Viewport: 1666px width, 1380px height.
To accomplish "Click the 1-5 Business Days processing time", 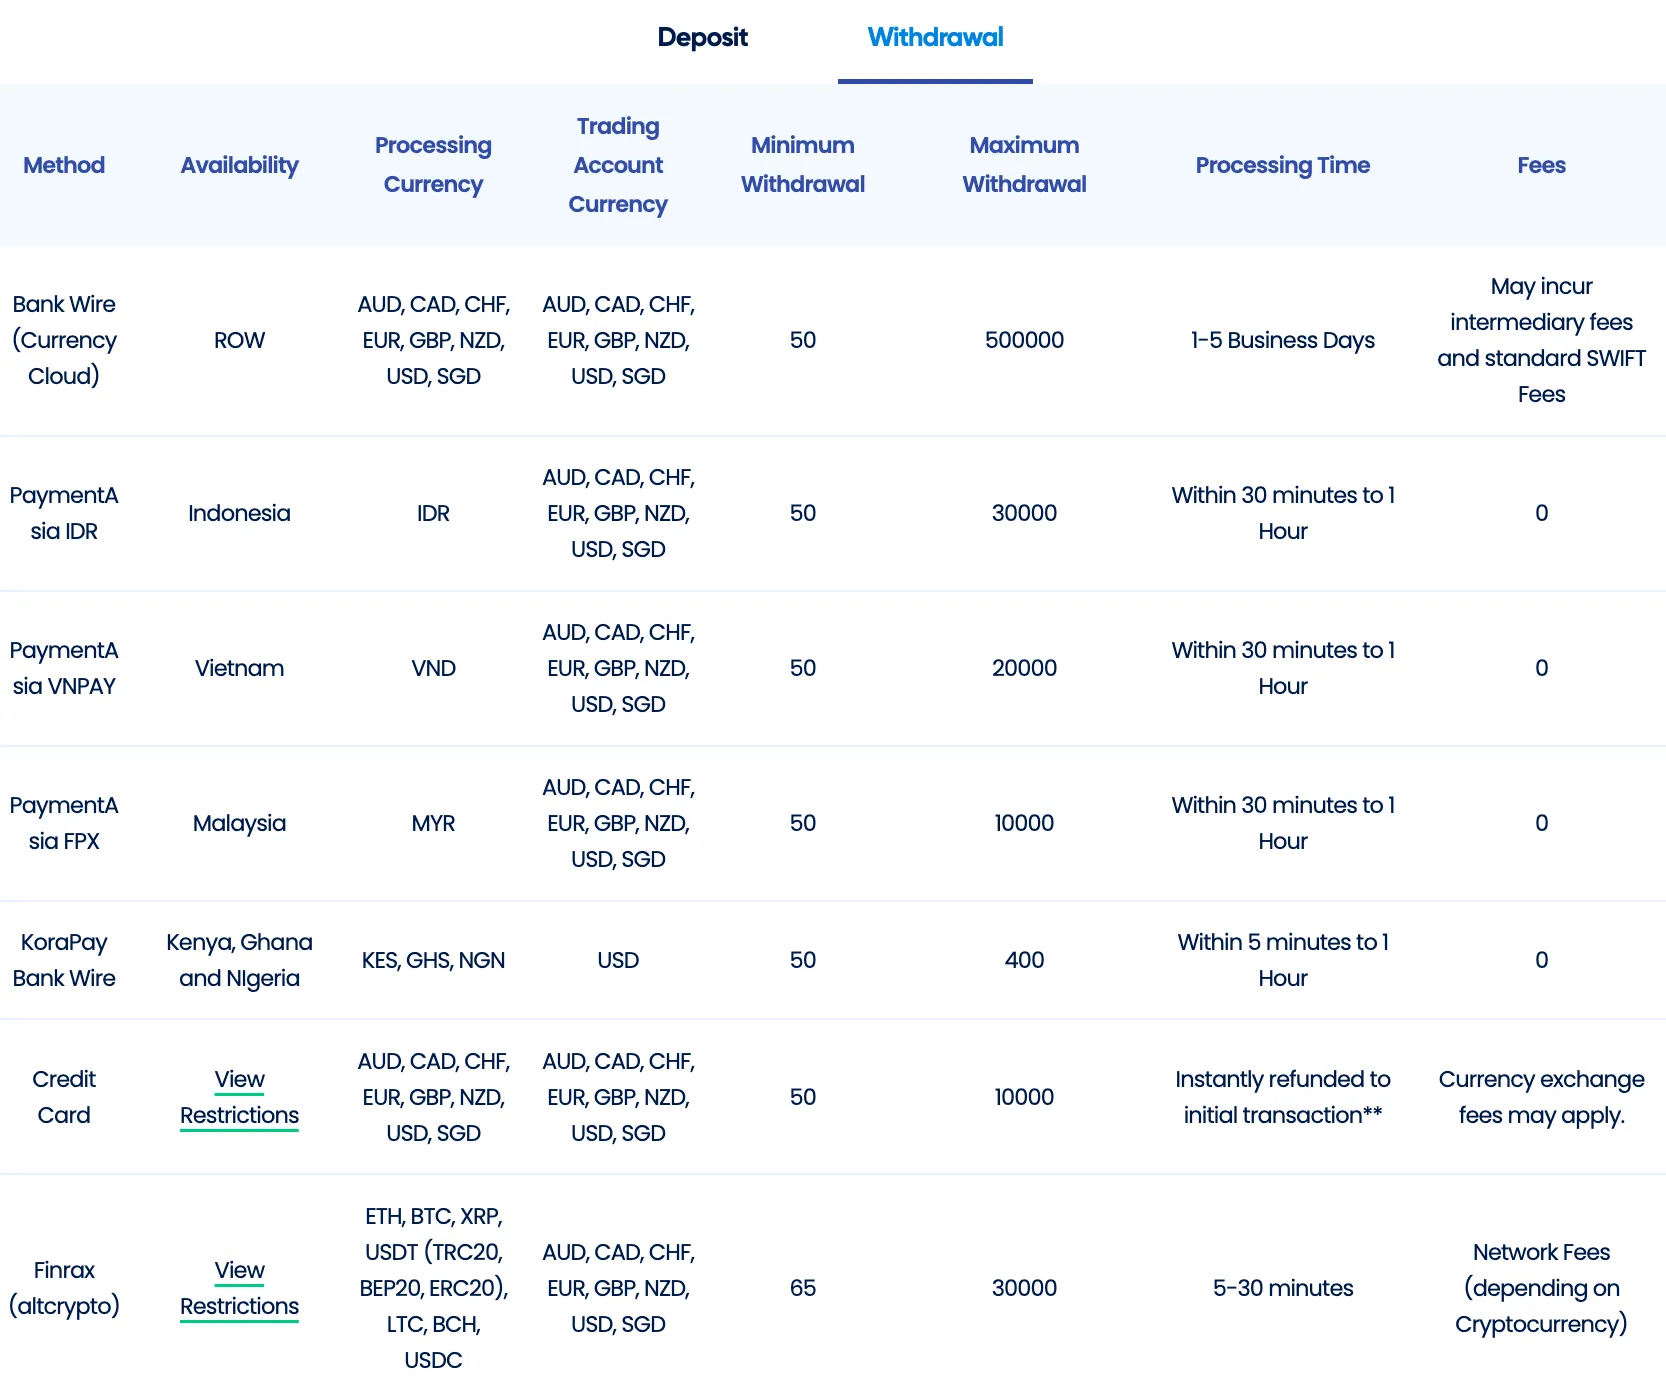I will click(x=1283, y=340).
